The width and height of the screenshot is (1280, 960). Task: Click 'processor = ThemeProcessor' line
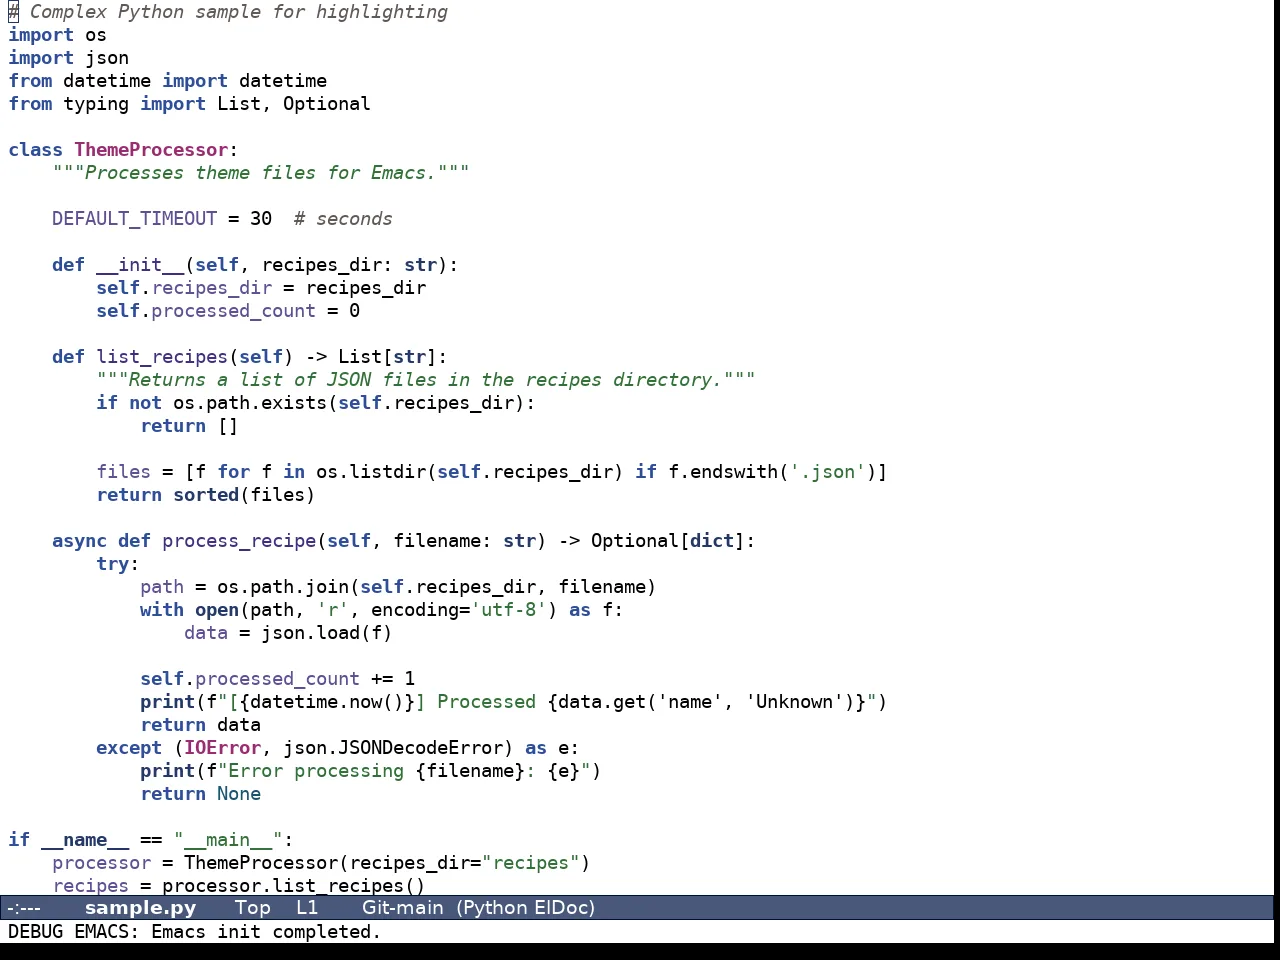pyautogui.click(x=321, y=863)
